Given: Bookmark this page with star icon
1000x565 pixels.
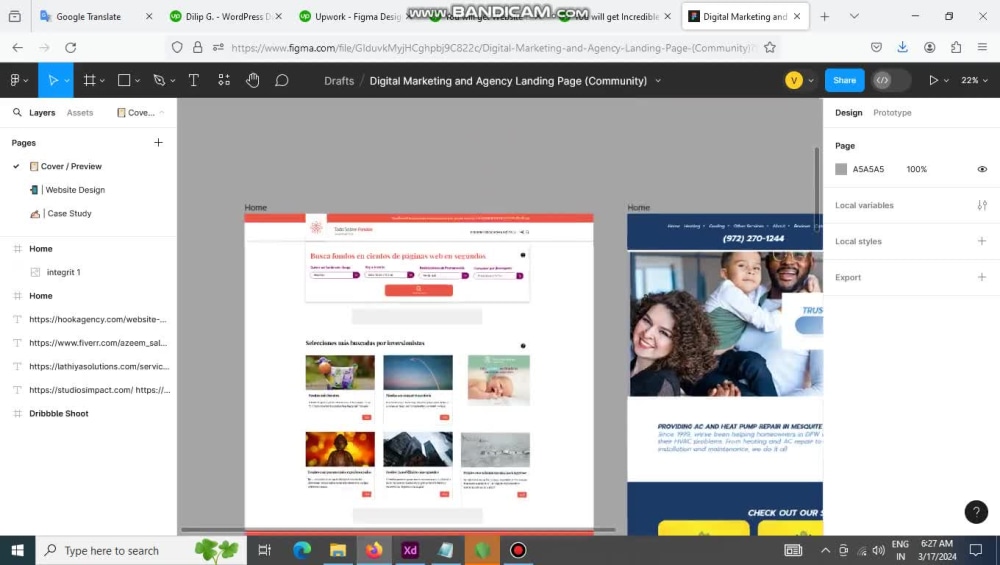Looking at the screenshot, I should (x=770, y=47).
